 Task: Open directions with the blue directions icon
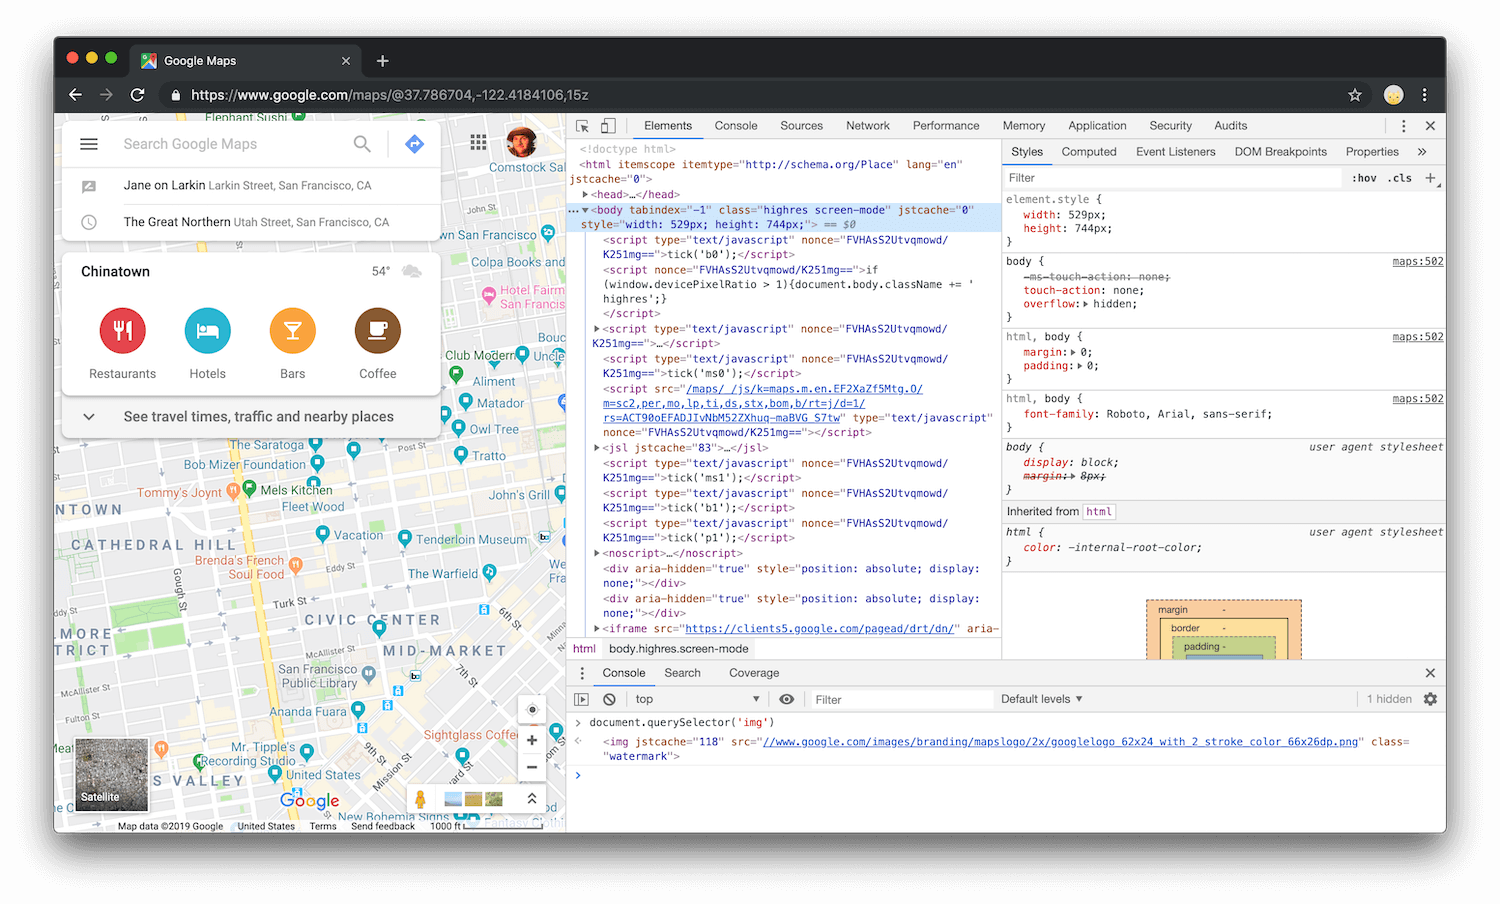[414, 143]
